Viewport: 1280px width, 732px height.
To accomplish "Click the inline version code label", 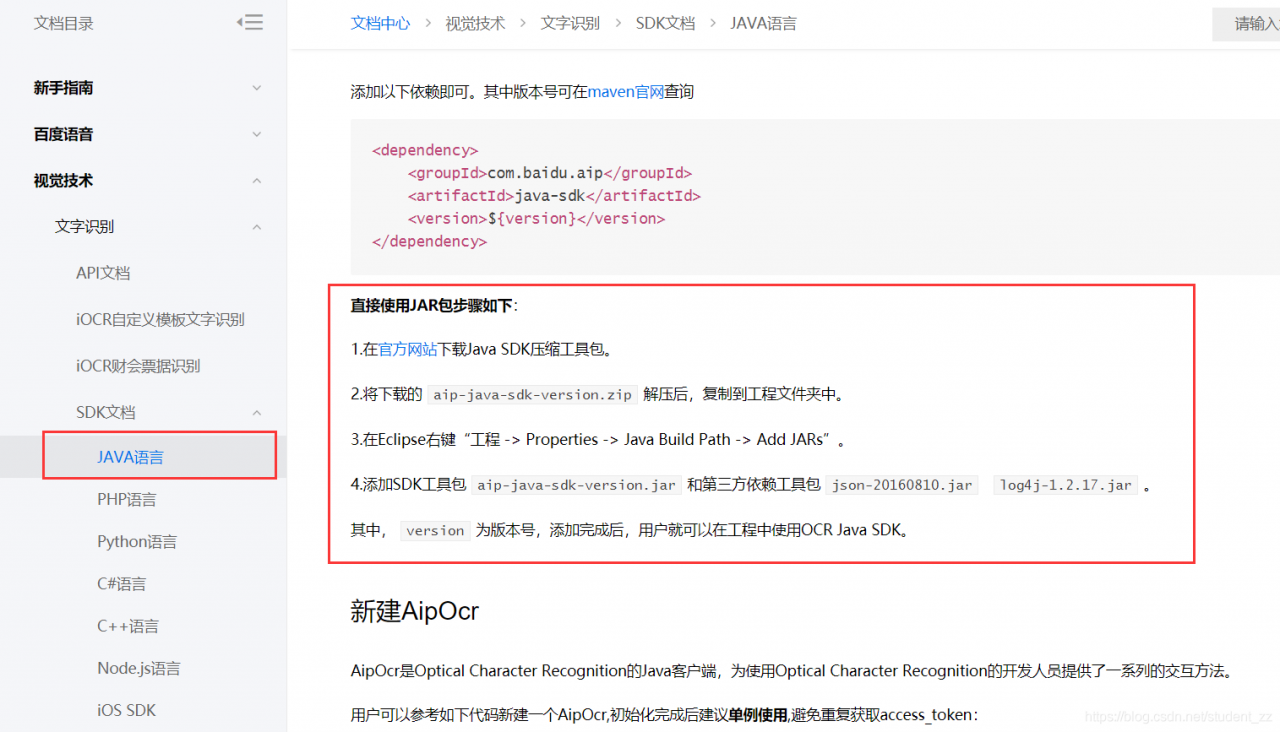I will tap(435, 531).
